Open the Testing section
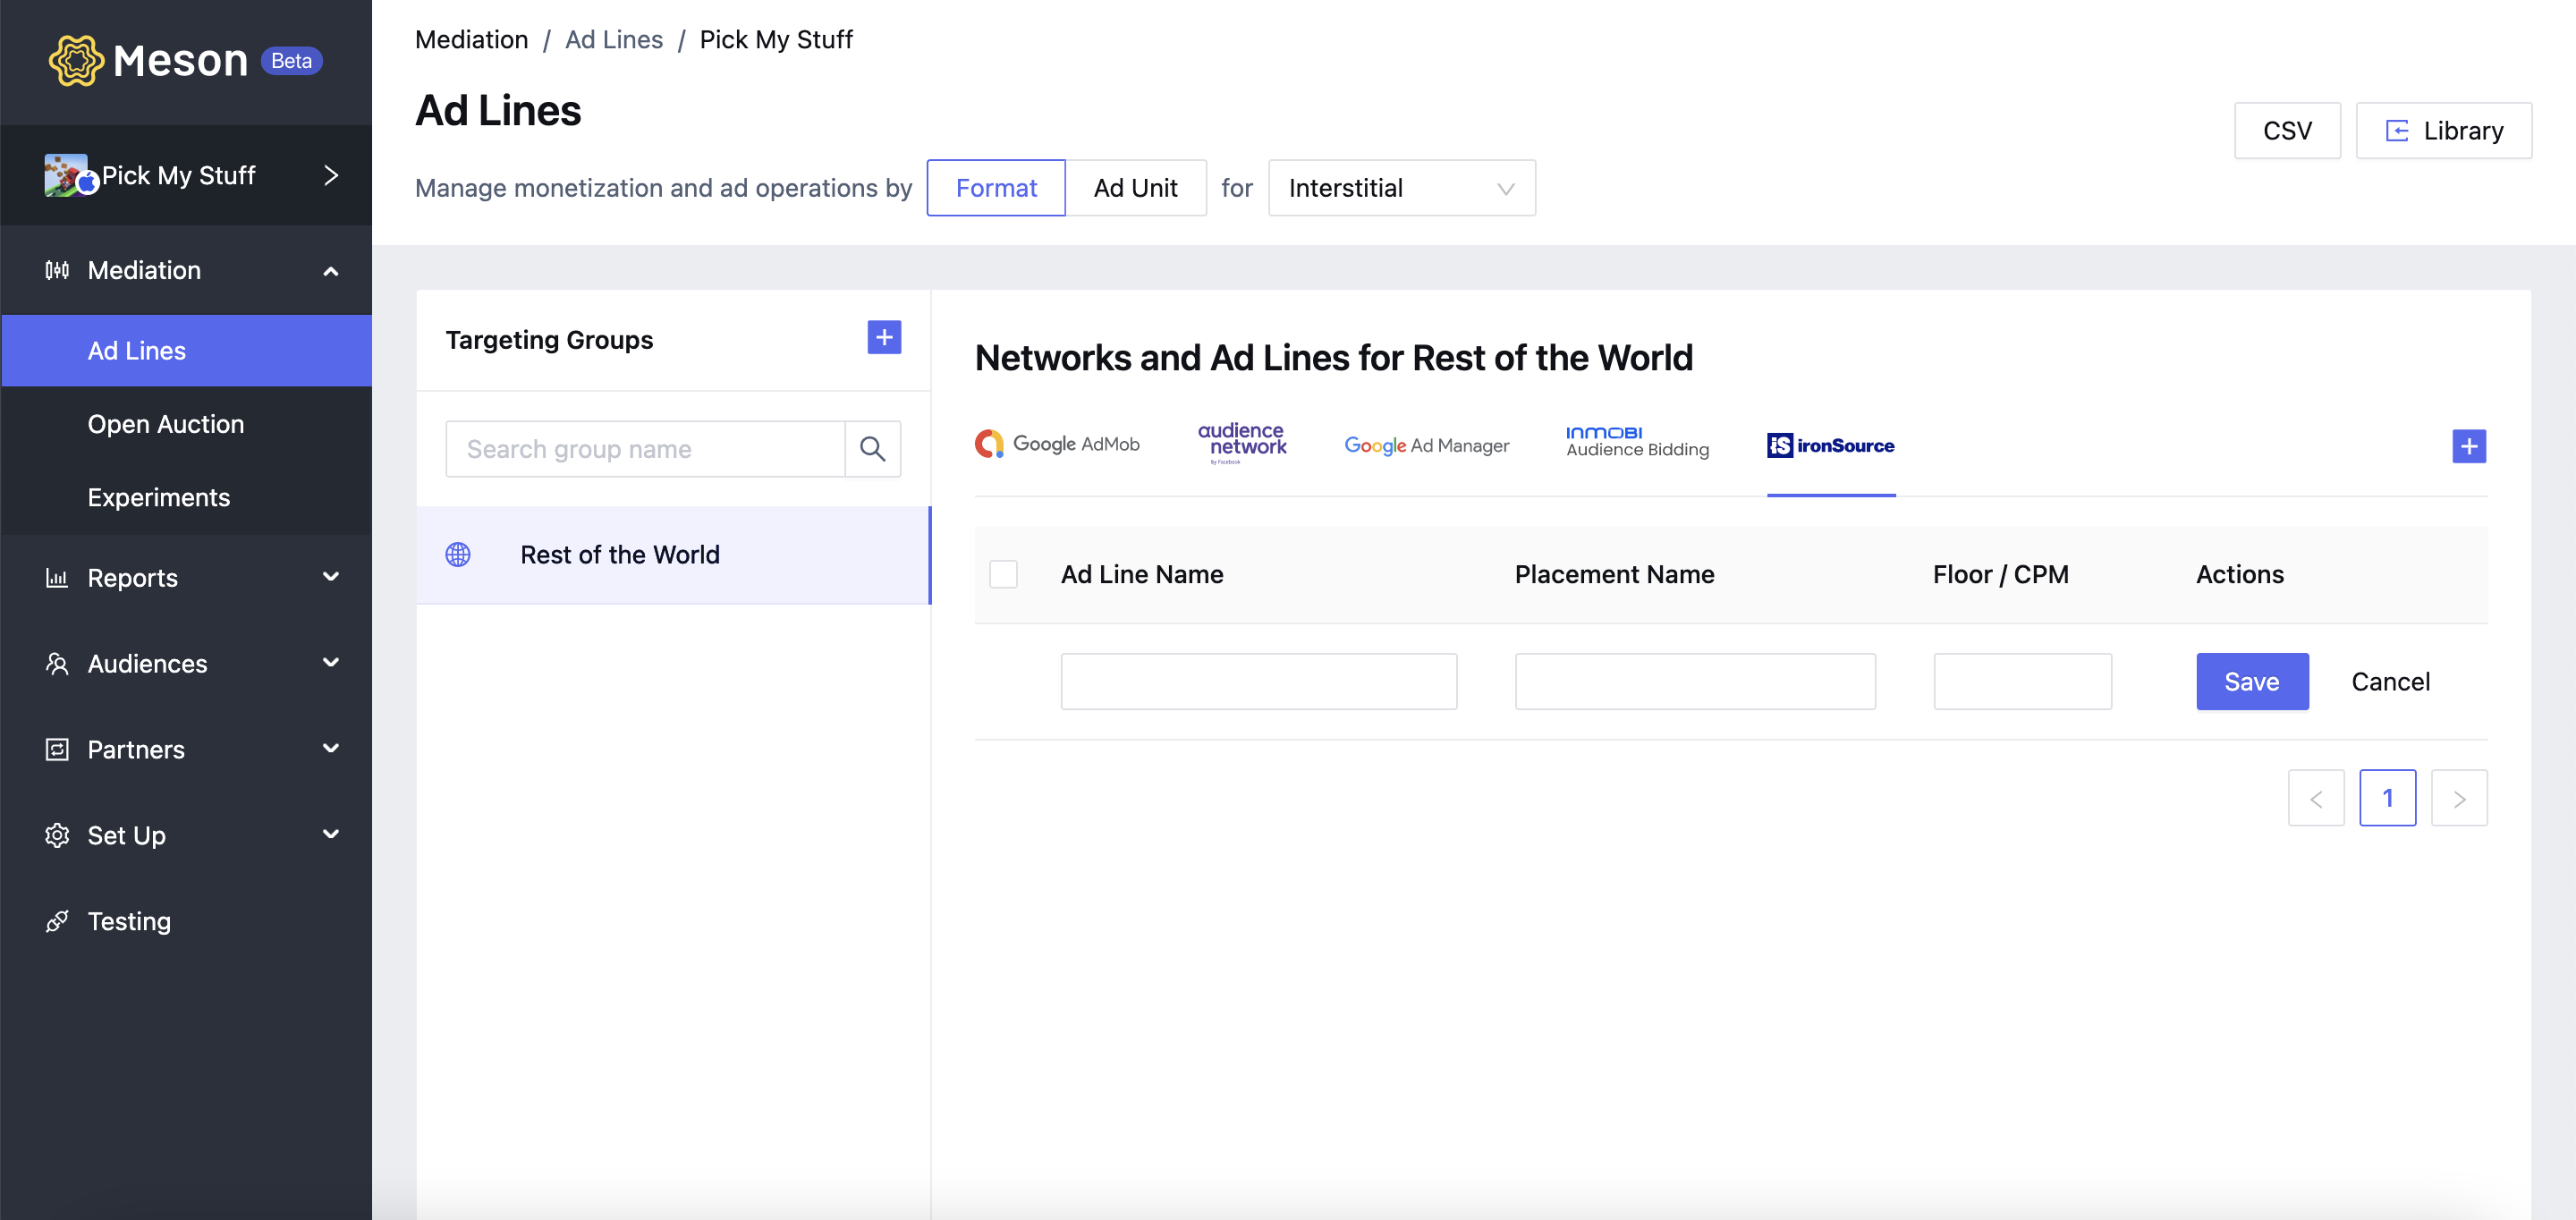This screenshot has width=2576, height=1220. coord(129,921)
